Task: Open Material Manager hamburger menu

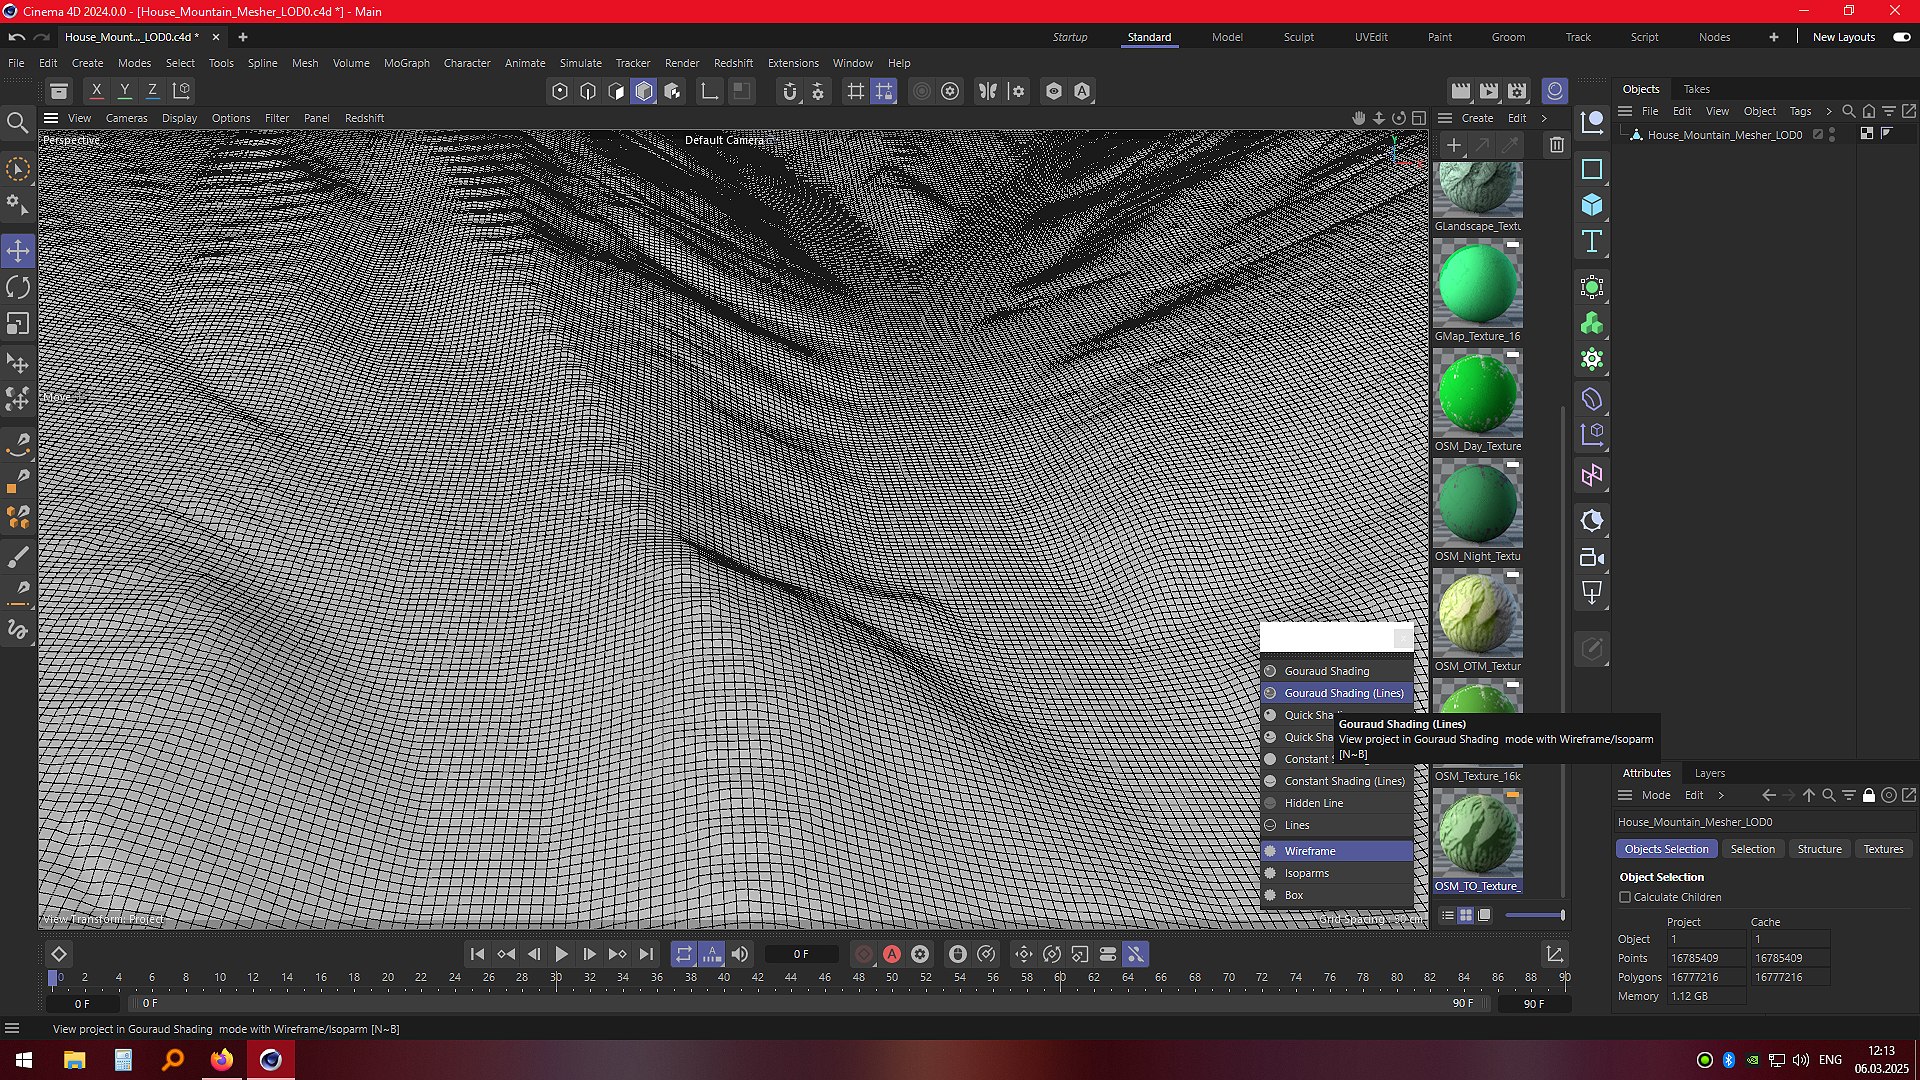Action: 1445,118
